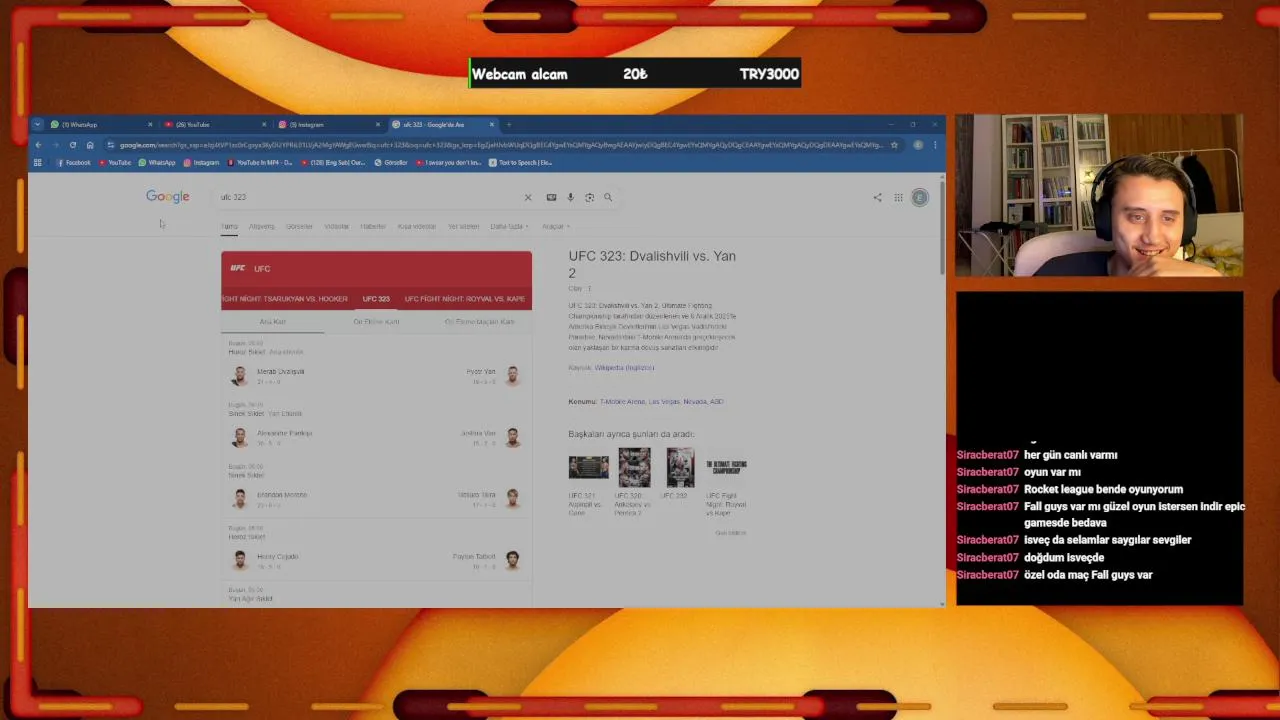Click Joshua Van fighter photo
Viewport: 1280px width, 720px height.
(512, 438)
